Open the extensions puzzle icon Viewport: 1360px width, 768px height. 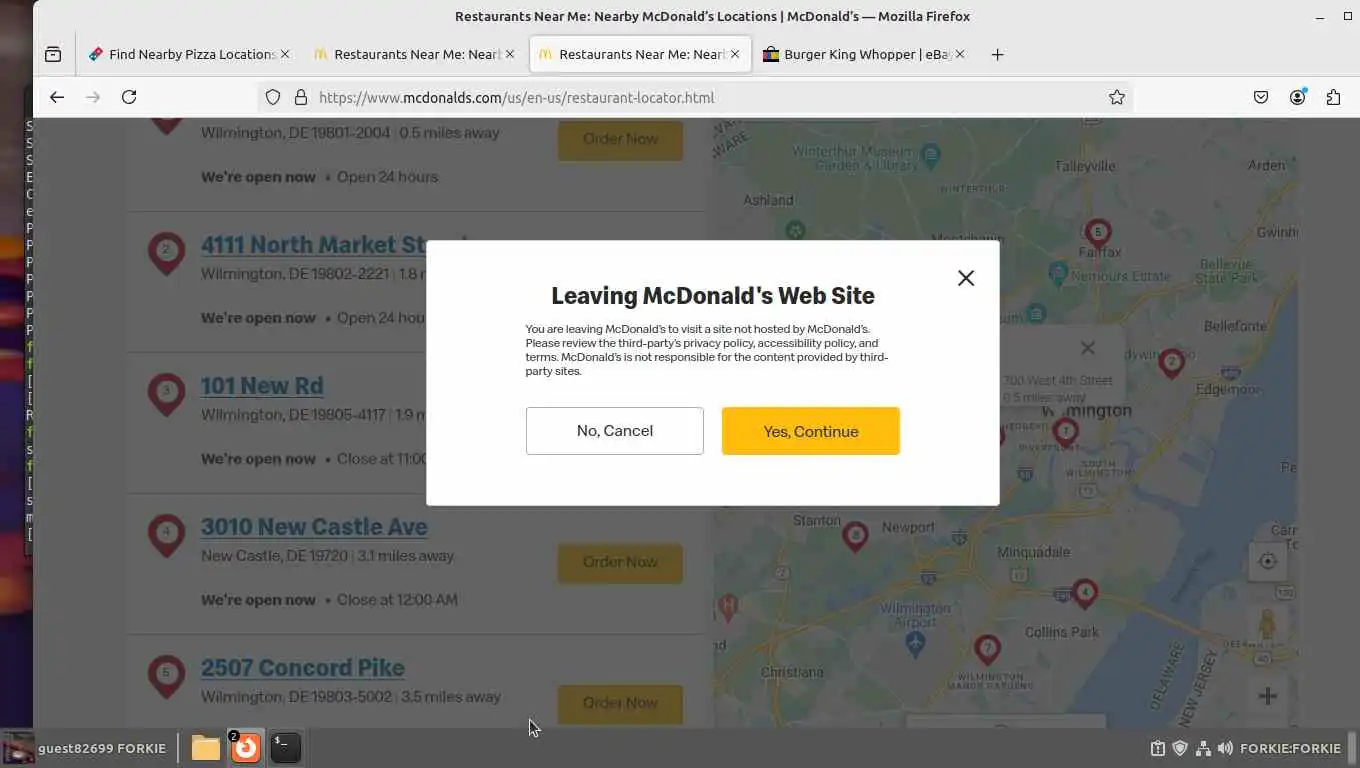tap(1333, 97)
